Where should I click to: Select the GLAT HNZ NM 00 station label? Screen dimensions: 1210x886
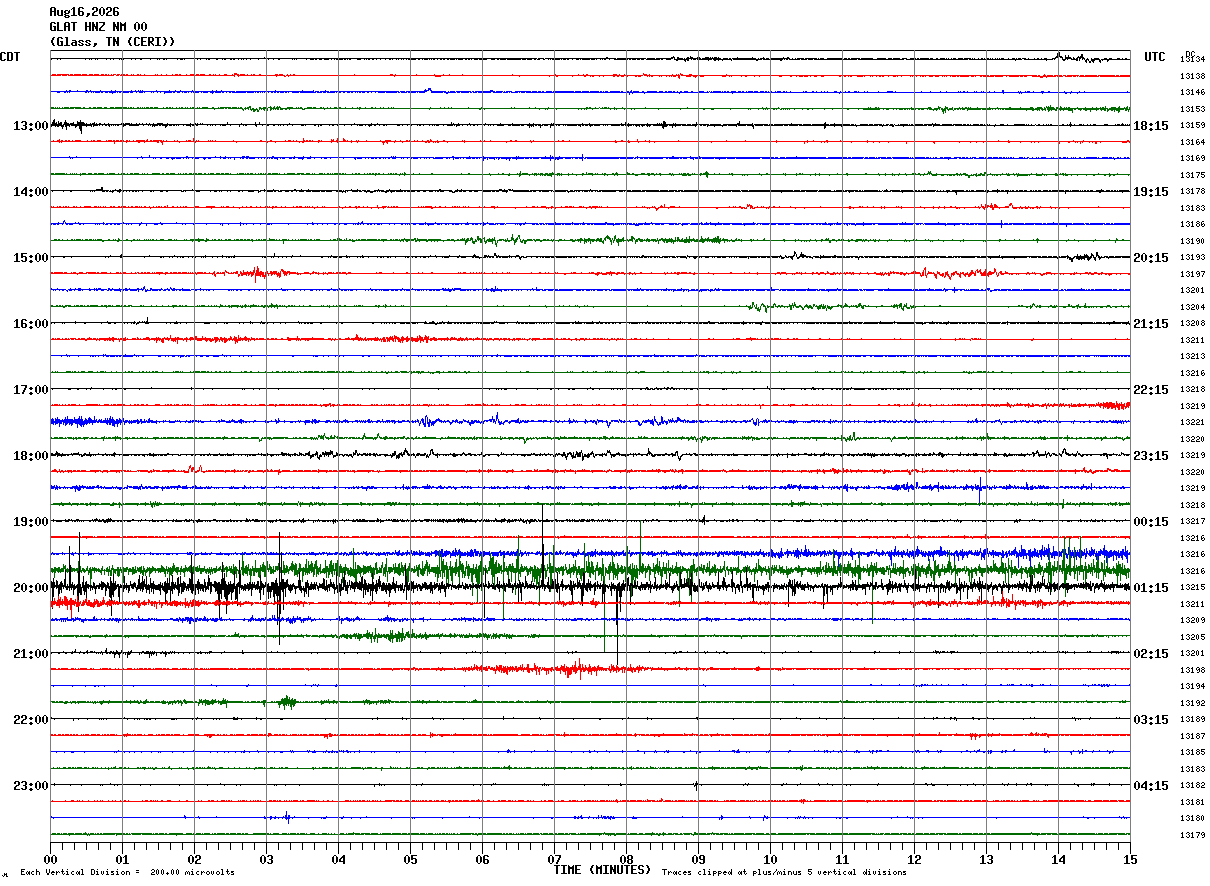99,27
